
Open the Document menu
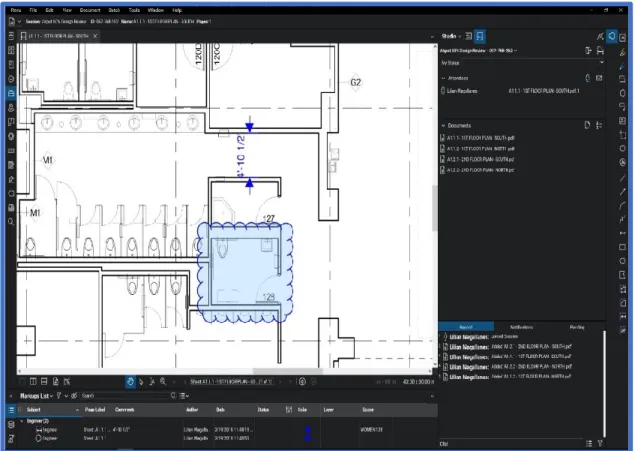click(90, 10)
